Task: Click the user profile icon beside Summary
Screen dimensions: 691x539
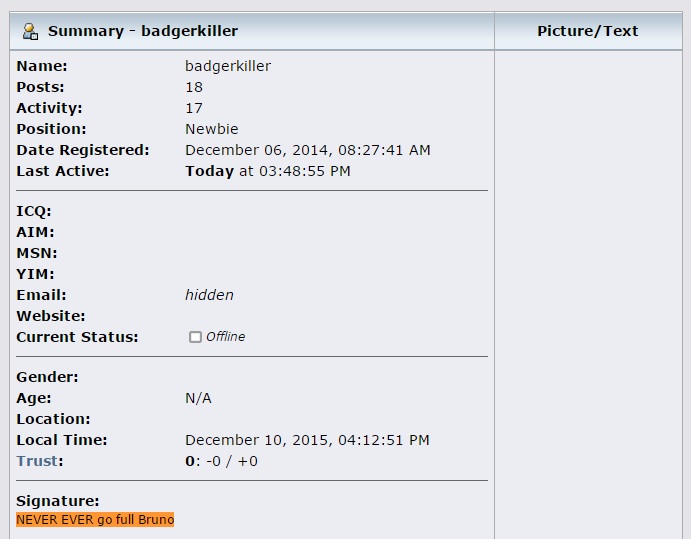Action: tap(30, 31)
